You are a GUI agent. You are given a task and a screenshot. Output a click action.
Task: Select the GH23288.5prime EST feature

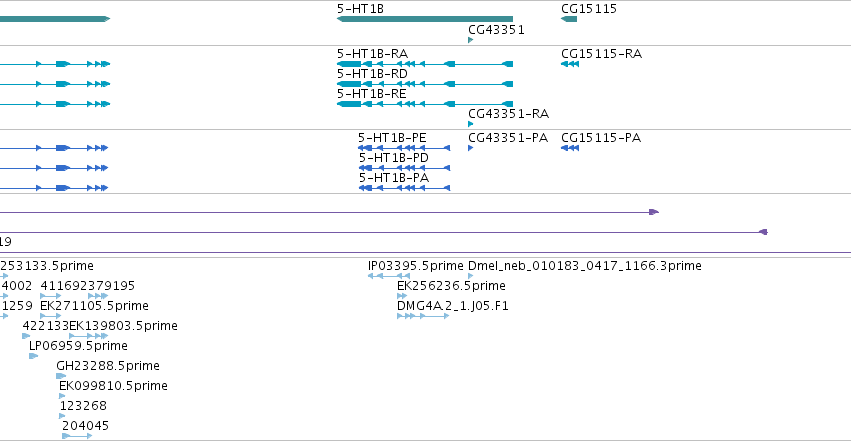point(61,376)
